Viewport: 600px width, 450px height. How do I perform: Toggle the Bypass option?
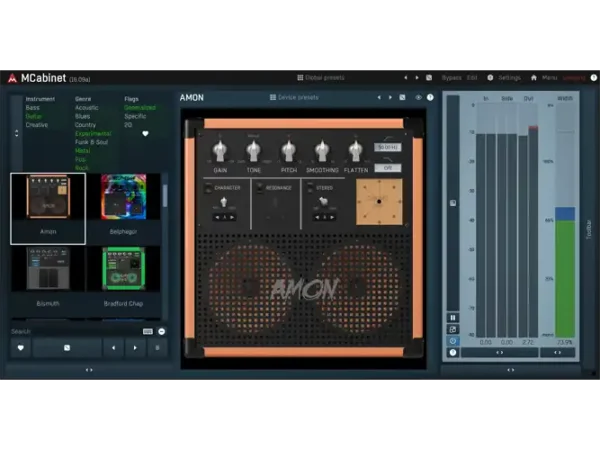click(x=452, y=78)
